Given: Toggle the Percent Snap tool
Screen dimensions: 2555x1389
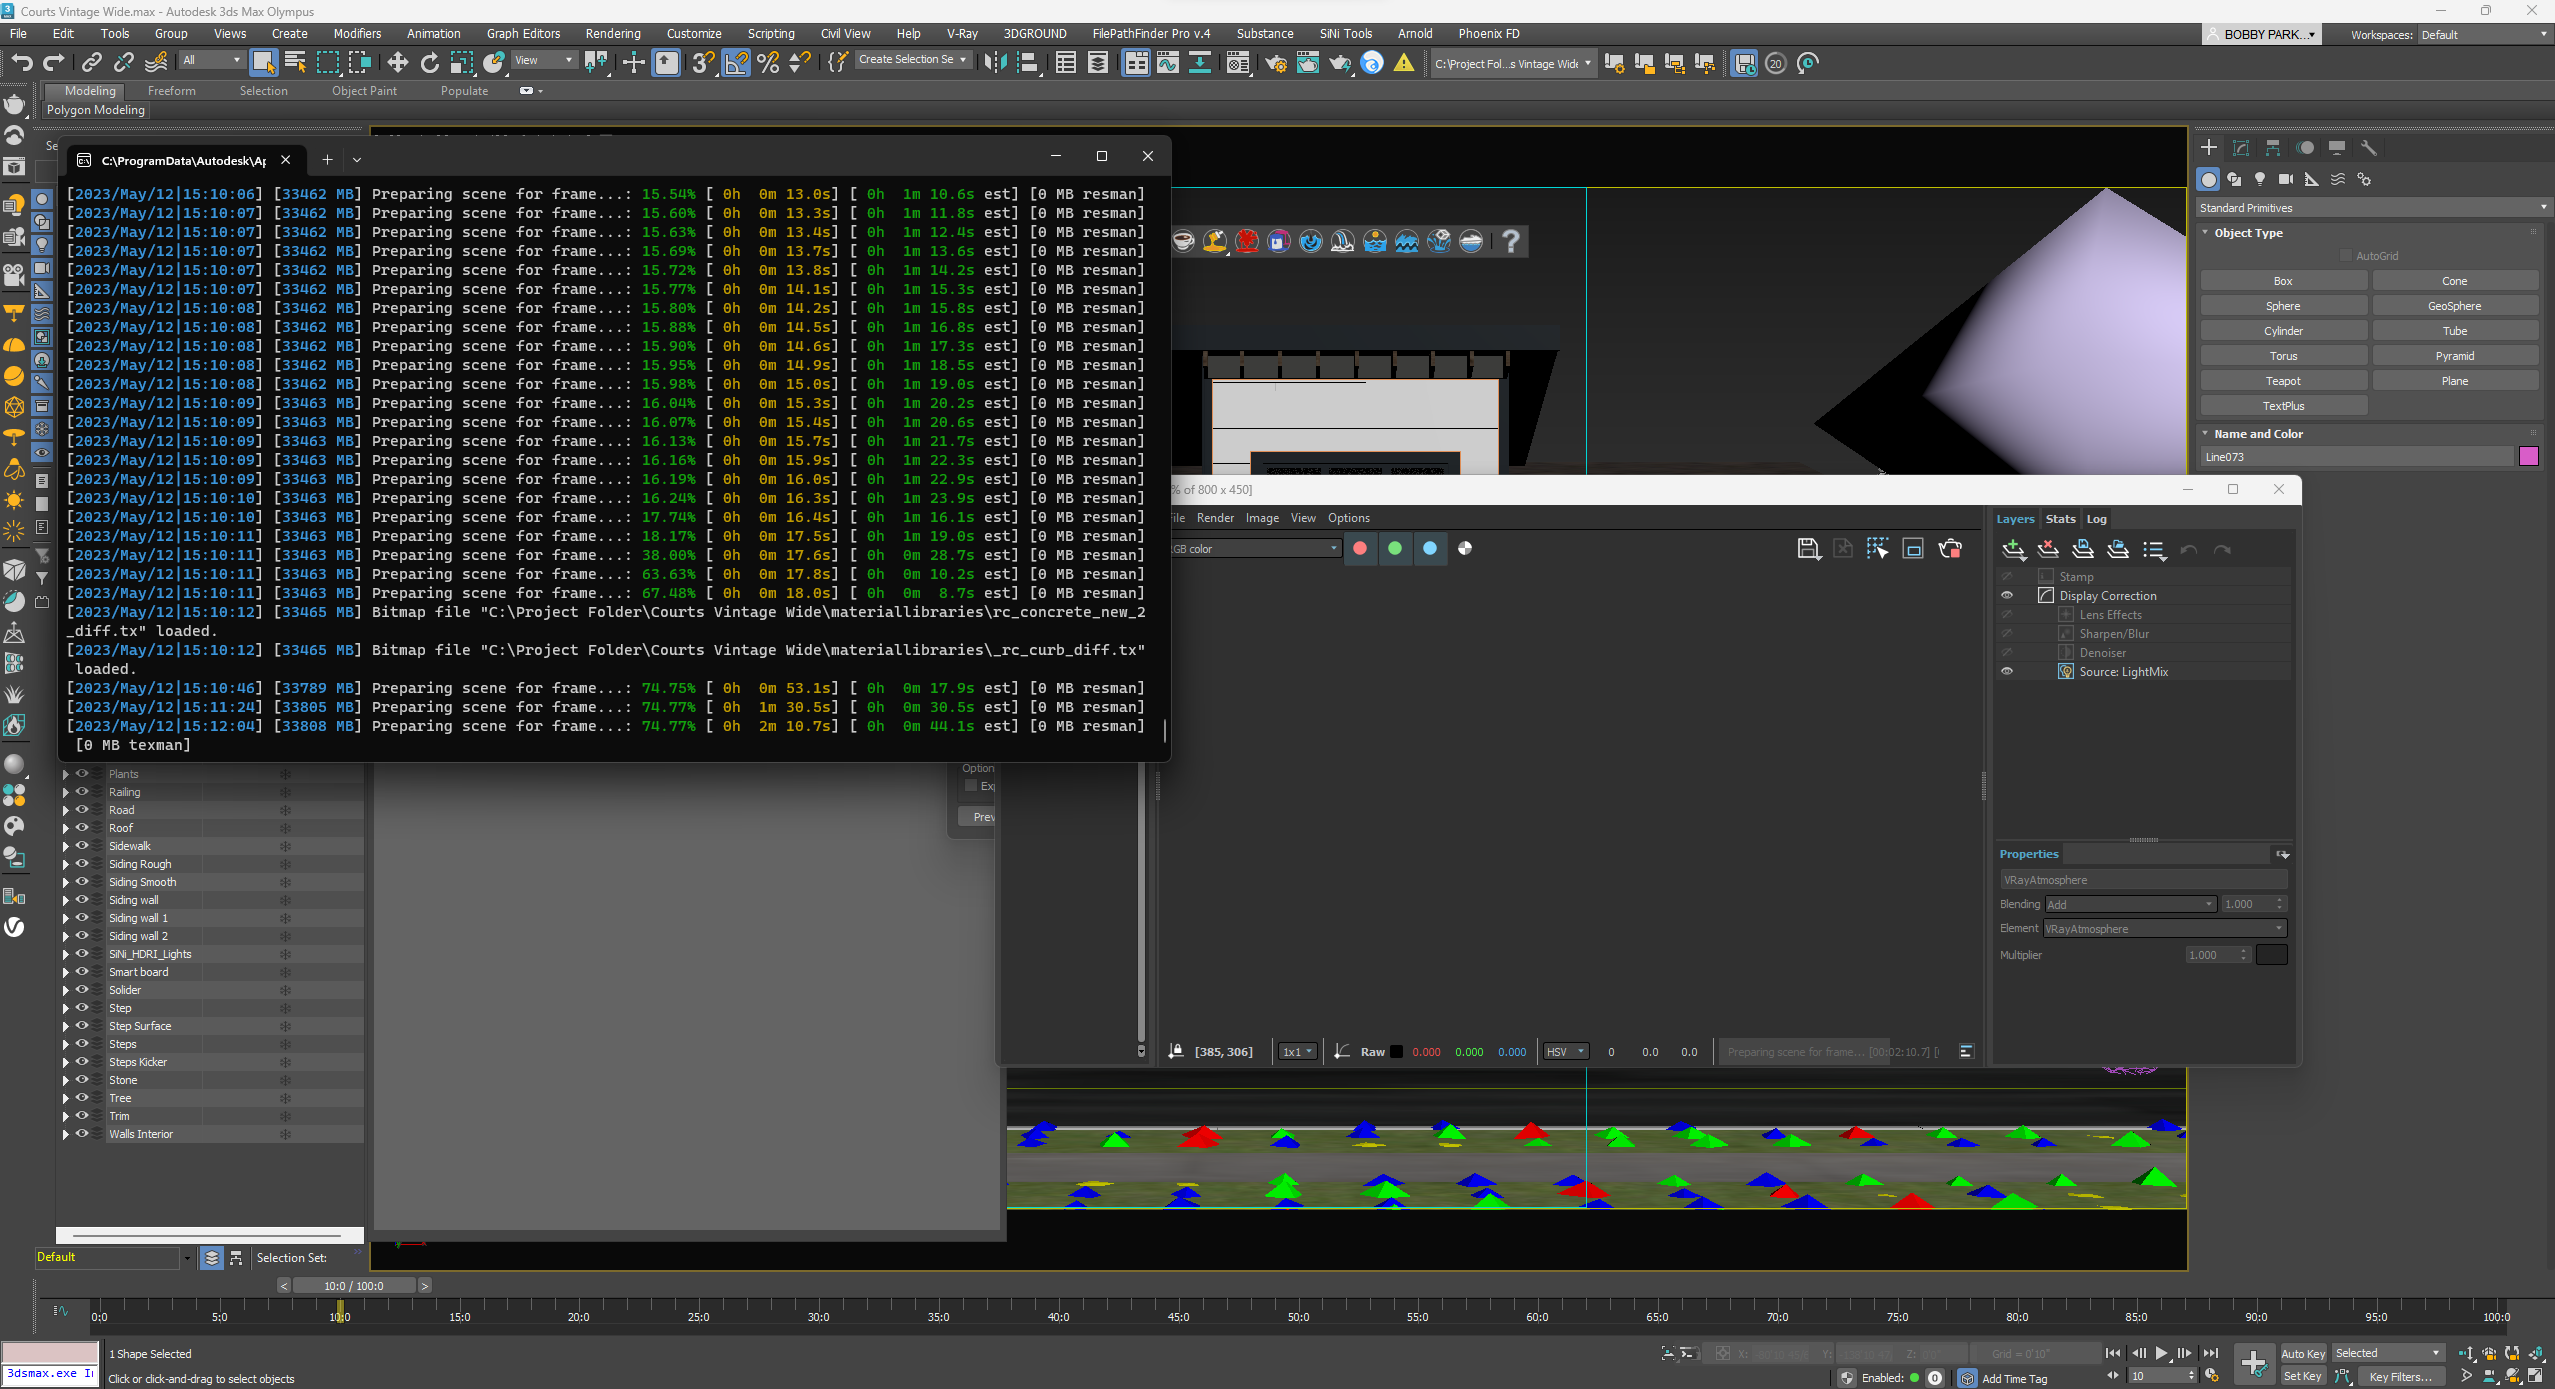Looking at the screenshot, I should pyautogui.click(x=768, y=63).
